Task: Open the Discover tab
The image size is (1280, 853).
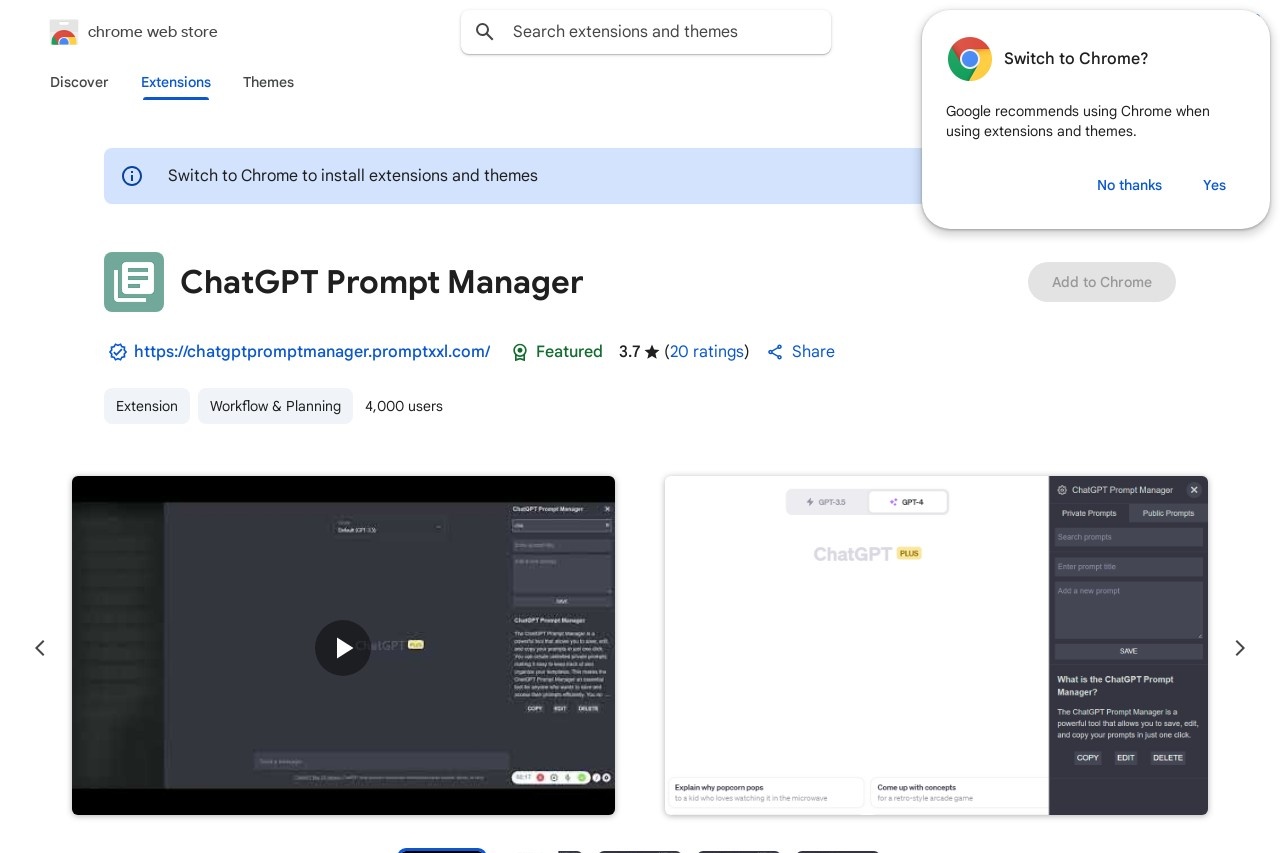Action: tap(79, 82)
